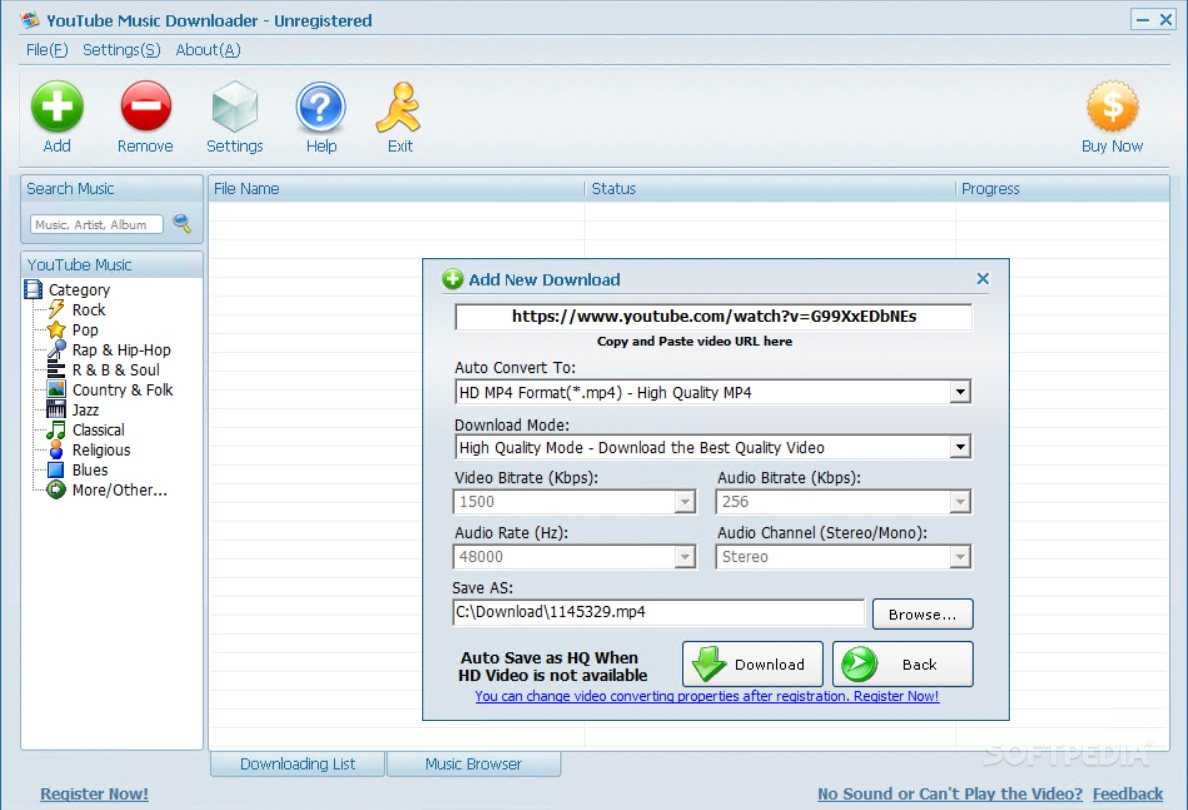The image size is (1188, 810).
Task: Click the app icon in the title bar
Action: pos(30,20)
